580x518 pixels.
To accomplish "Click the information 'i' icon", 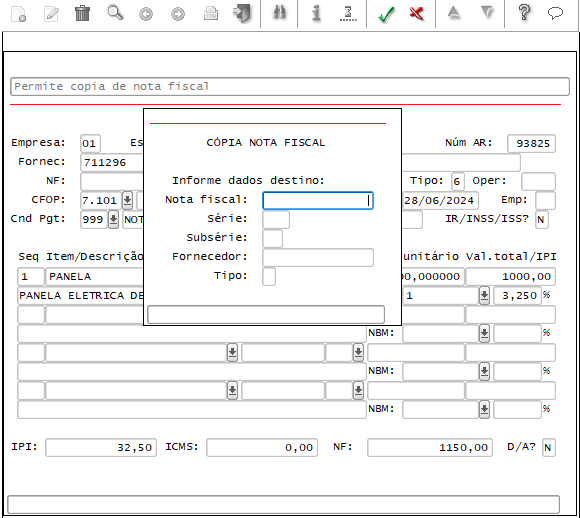I will click(316, 13).
